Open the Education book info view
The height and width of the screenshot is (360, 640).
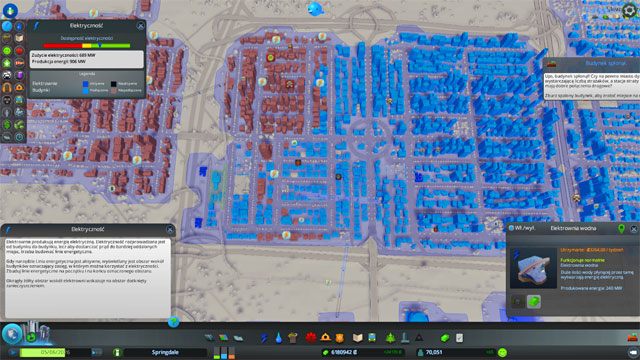[x=19, y=38]
